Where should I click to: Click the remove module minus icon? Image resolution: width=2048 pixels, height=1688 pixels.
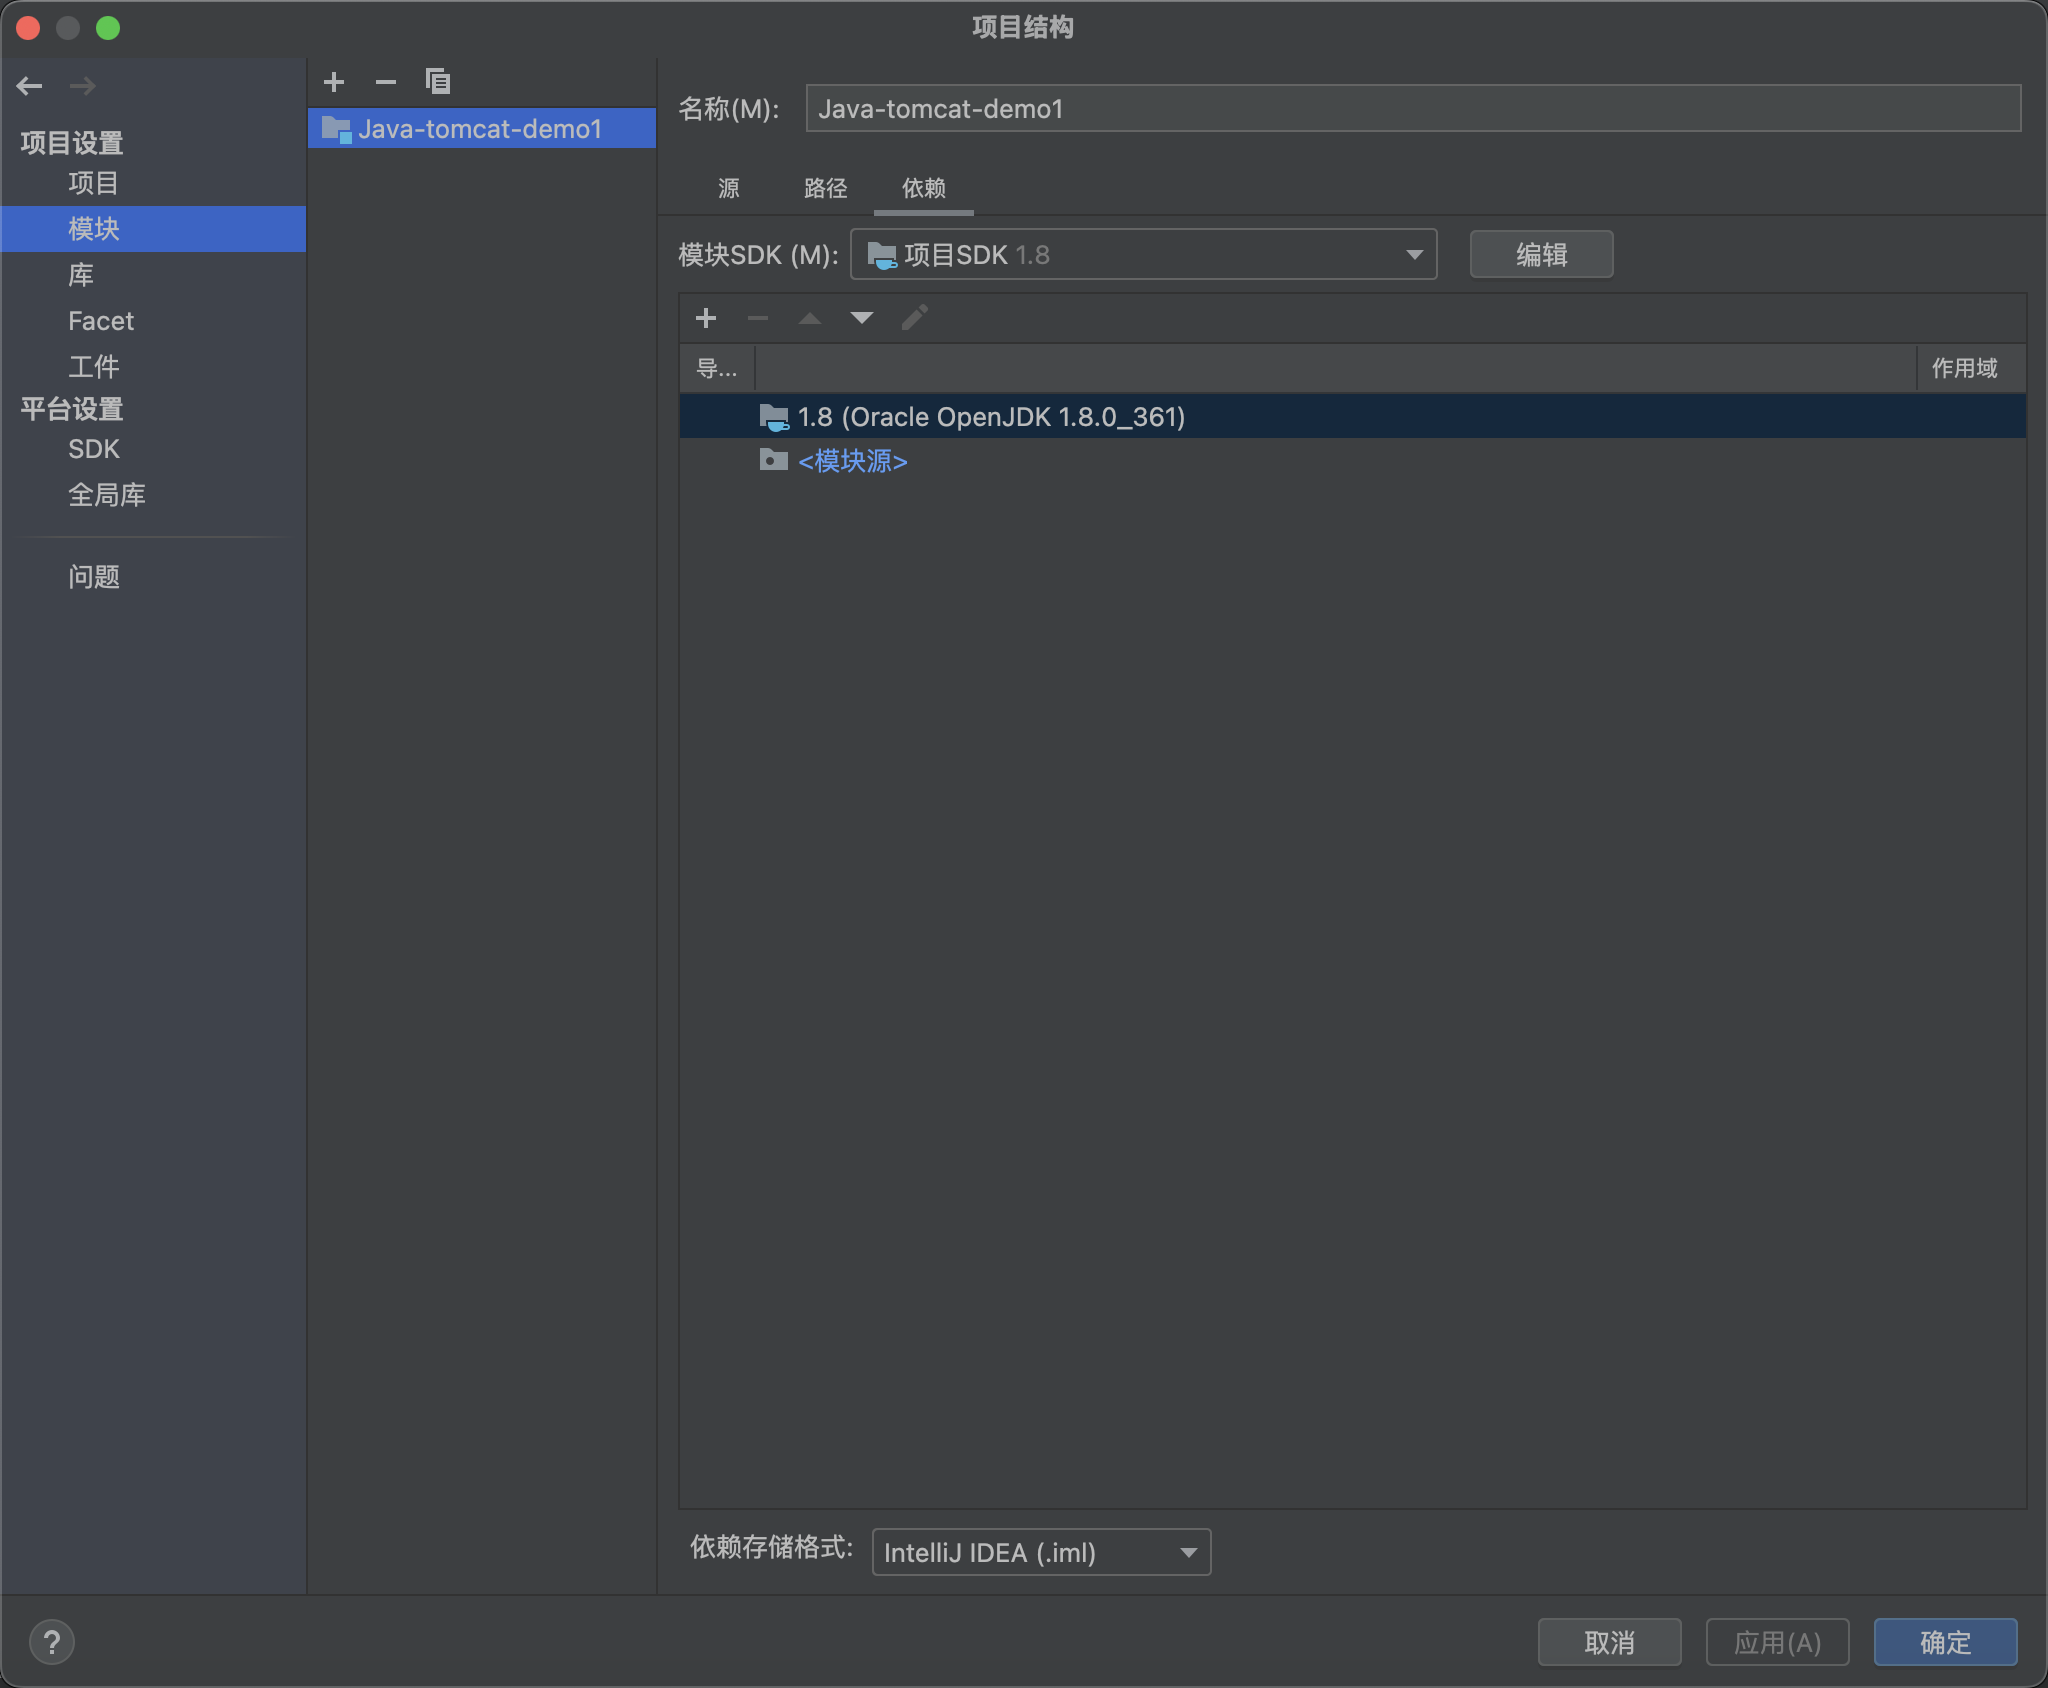tap(386, 82)
